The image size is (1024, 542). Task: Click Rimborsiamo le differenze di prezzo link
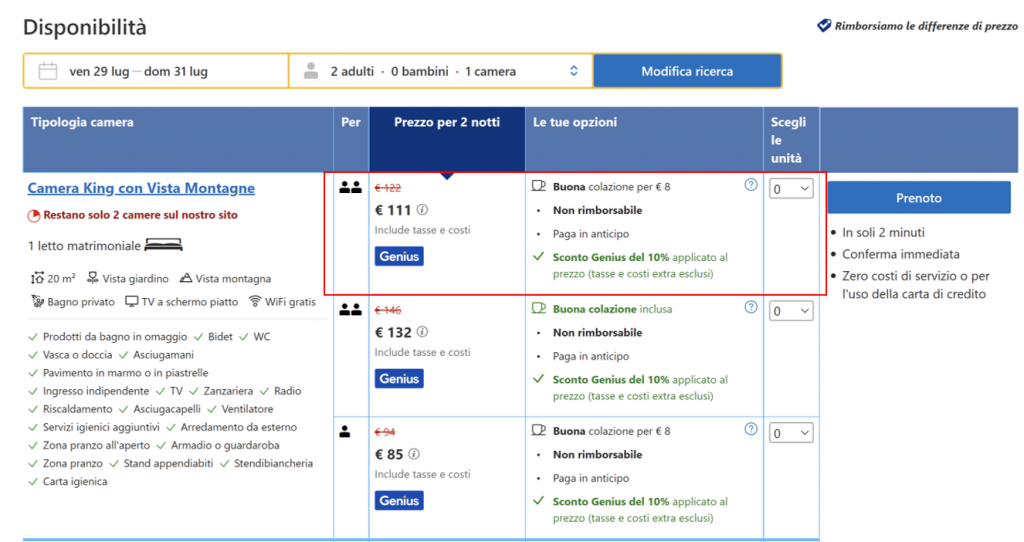926,26
